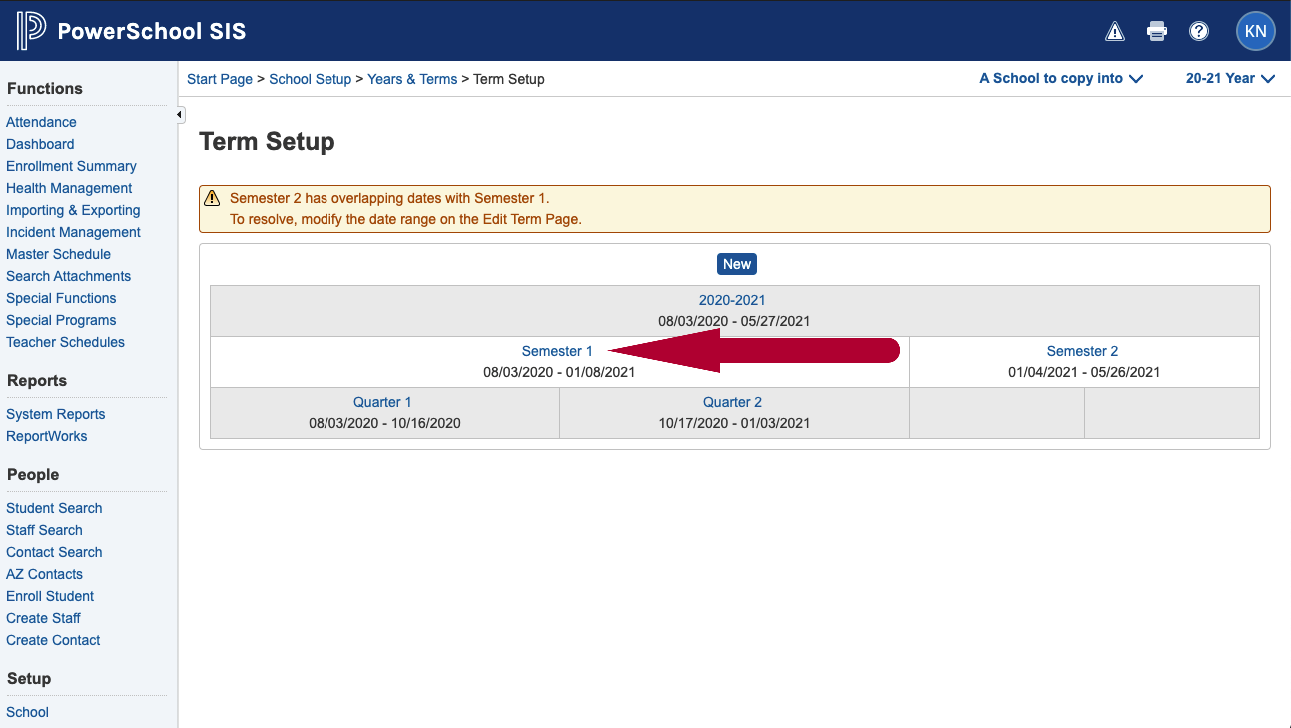Click the Term Setup page heading
The image size is (1291, 728).
(x=267, y=142)
